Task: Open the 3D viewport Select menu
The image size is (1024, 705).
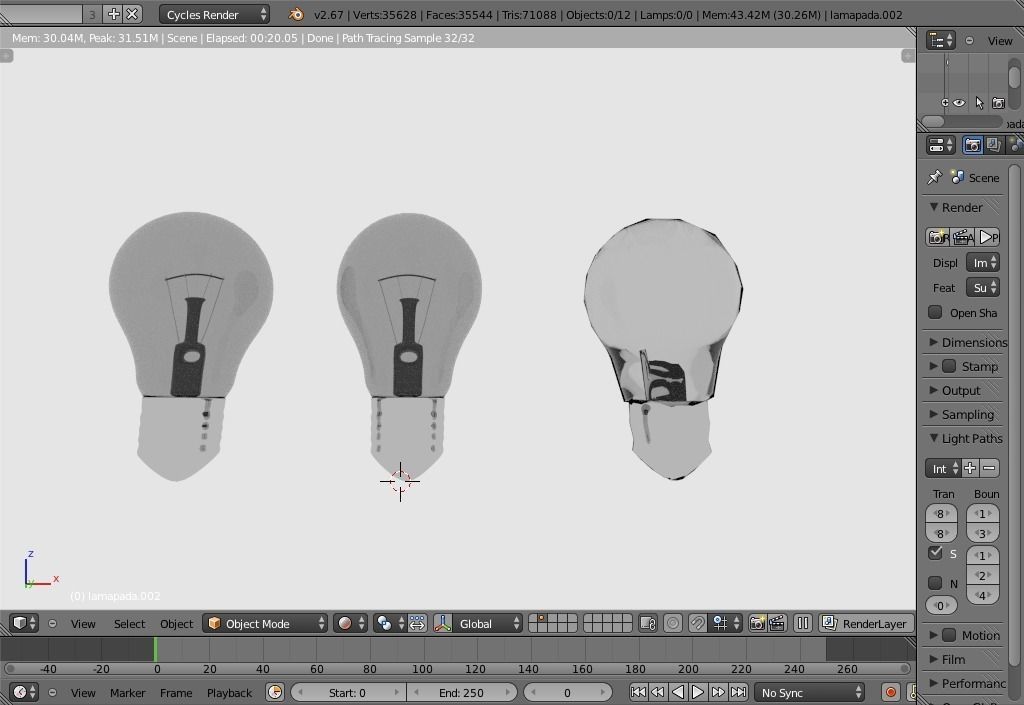Action: point(129,623)
